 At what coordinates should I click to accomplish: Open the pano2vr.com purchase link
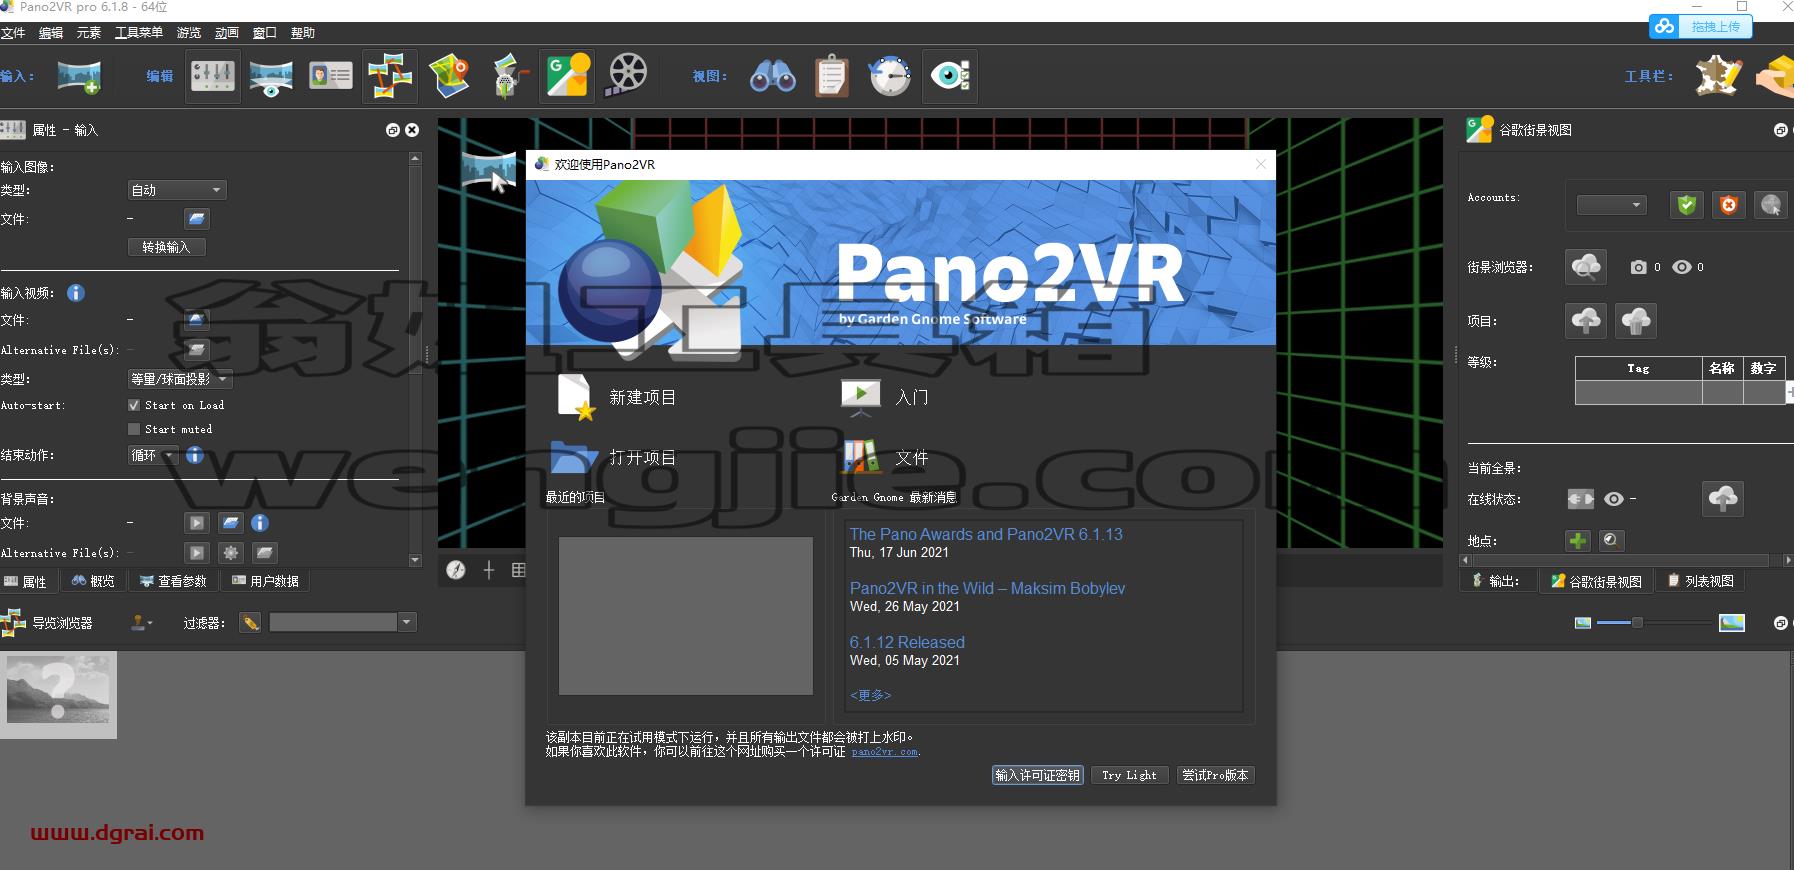point(884,752)
